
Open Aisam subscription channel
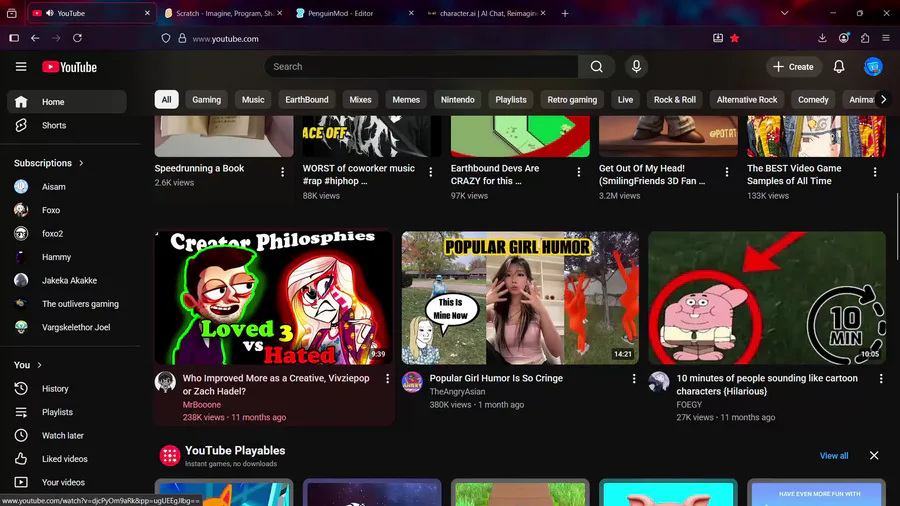pos(67,186)
